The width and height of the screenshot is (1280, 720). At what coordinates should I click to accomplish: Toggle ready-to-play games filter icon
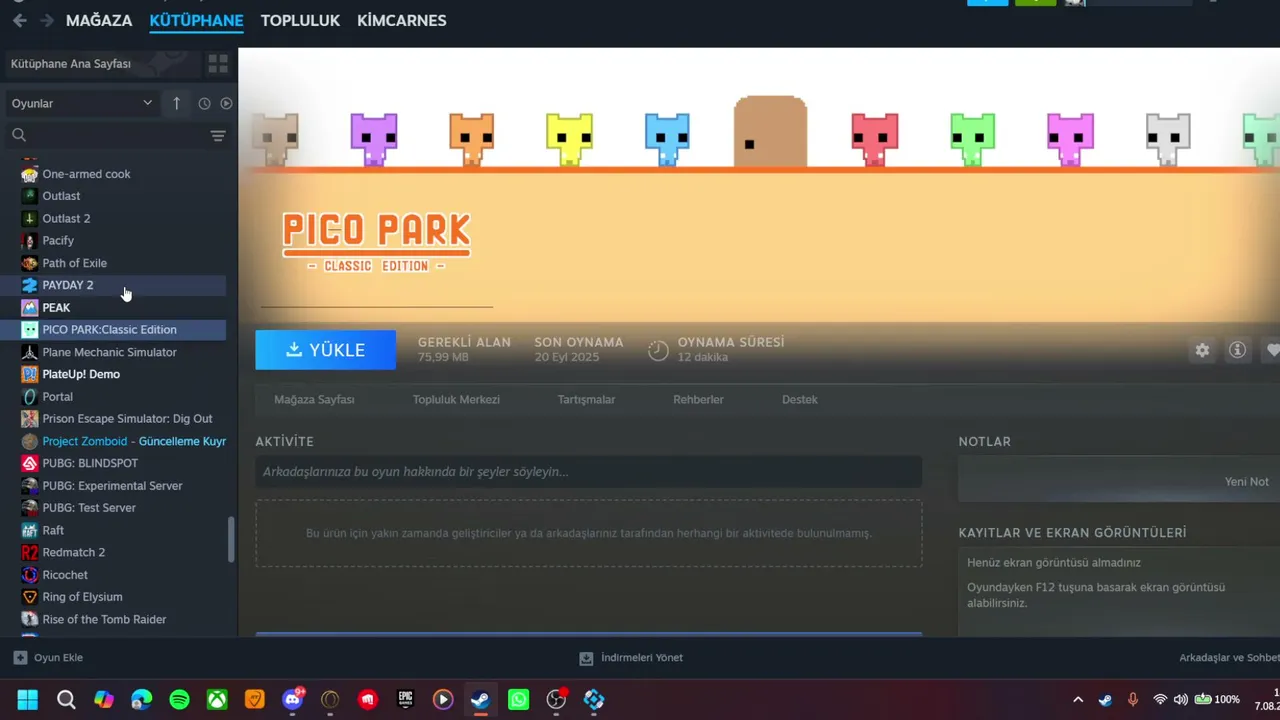(226, 103)
